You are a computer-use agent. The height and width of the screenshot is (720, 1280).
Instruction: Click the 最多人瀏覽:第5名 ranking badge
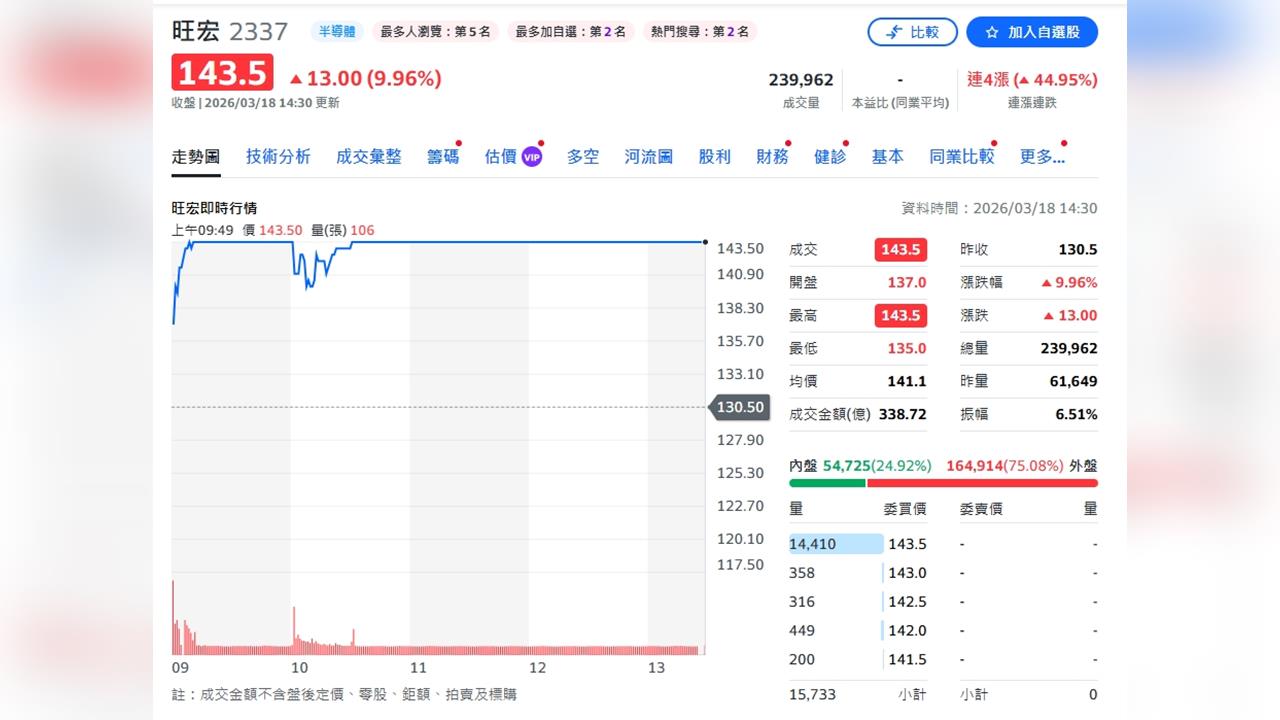tap(437, 31)
